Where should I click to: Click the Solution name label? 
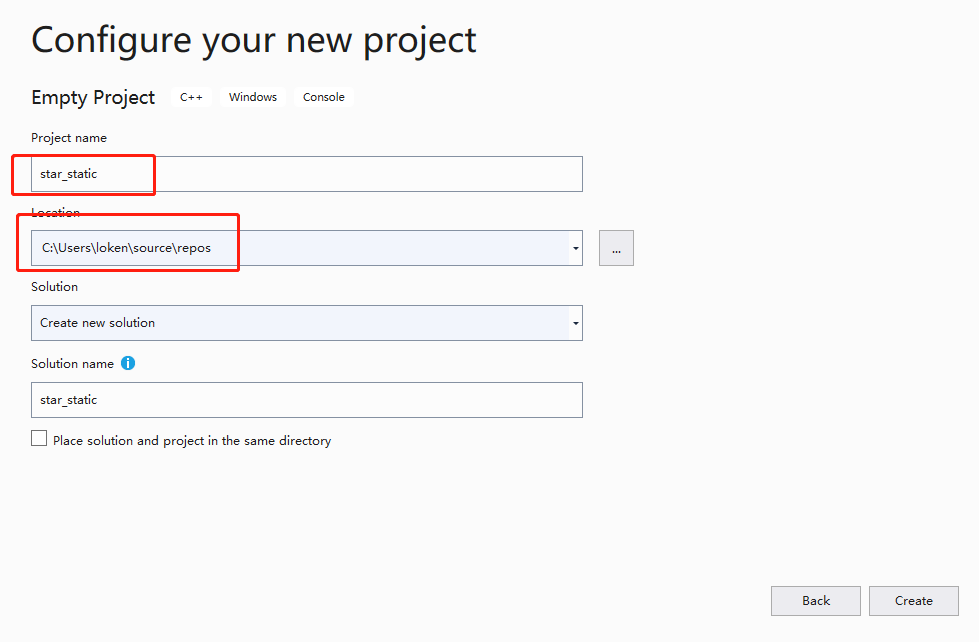(72, 364)
